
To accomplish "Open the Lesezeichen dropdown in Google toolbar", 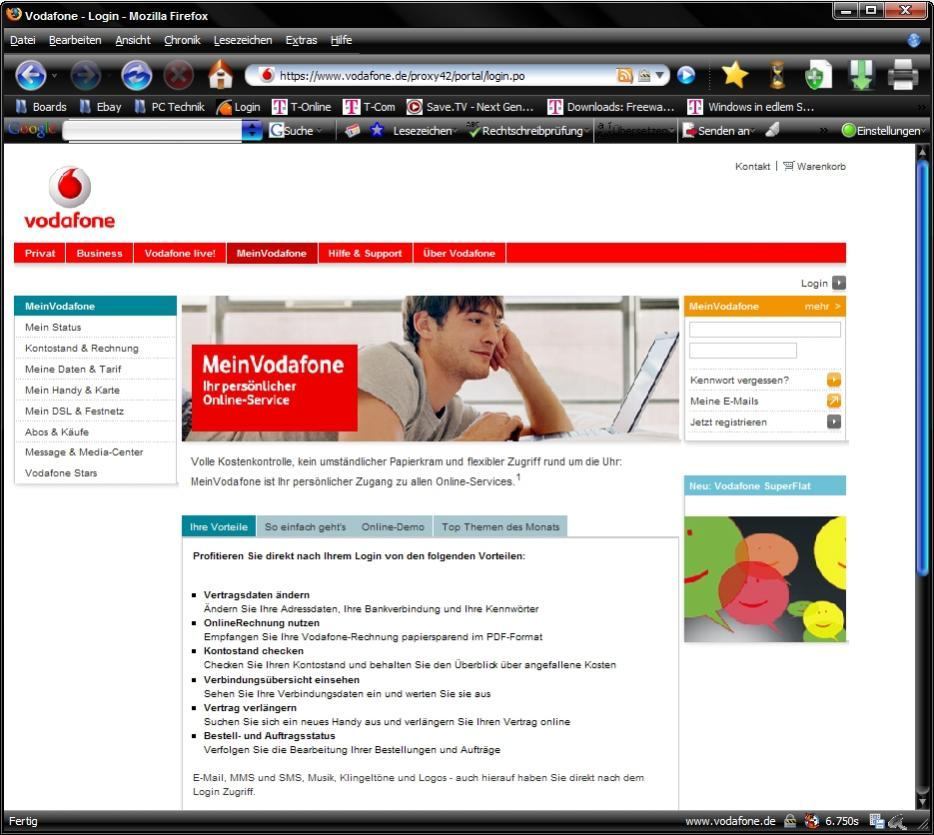I will coord(455,131).
